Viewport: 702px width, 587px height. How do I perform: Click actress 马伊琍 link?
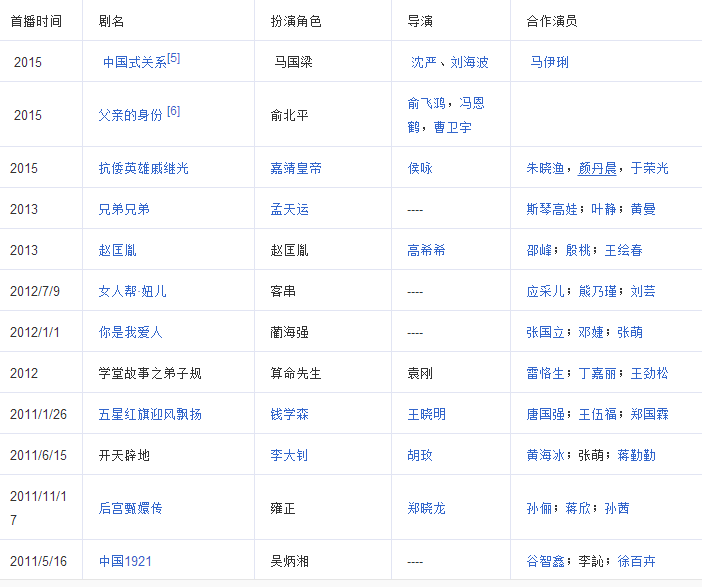tap(548, 62)
